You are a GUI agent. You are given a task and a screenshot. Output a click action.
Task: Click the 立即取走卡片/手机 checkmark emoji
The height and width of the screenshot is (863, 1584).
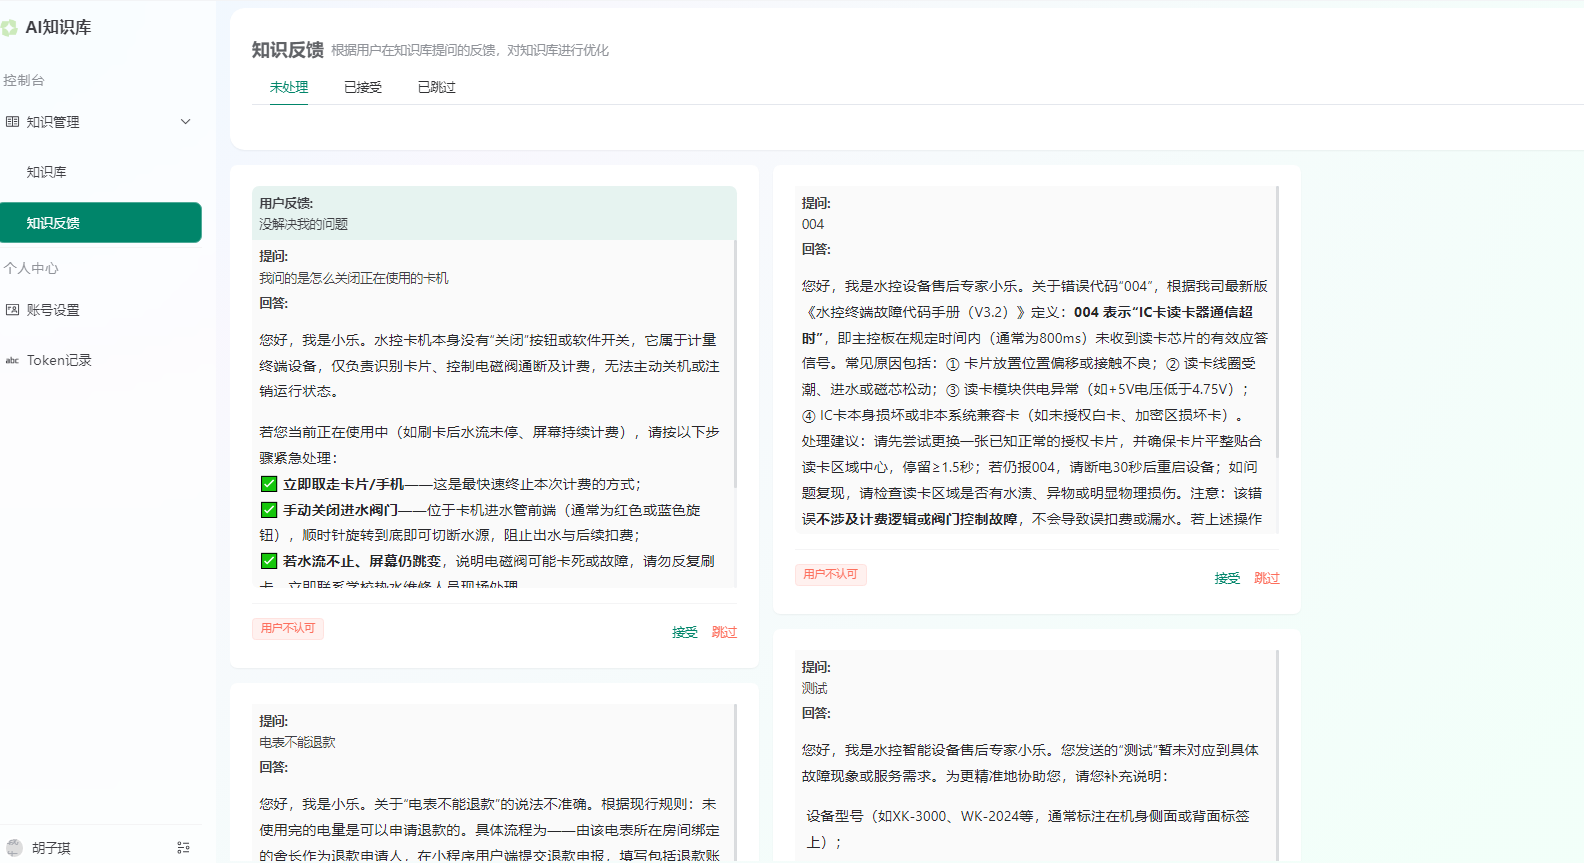tap(268, 484)
